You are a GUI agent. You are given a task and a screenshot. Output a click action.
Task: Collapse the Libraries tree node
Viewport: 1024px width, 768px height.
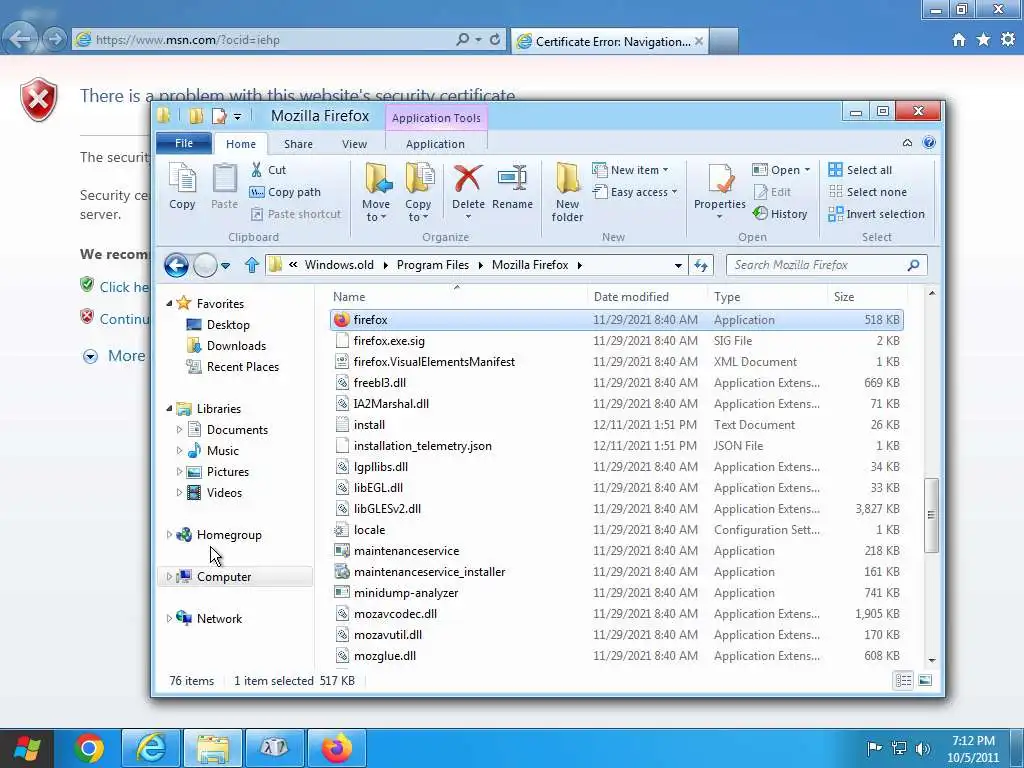point(169,409)
